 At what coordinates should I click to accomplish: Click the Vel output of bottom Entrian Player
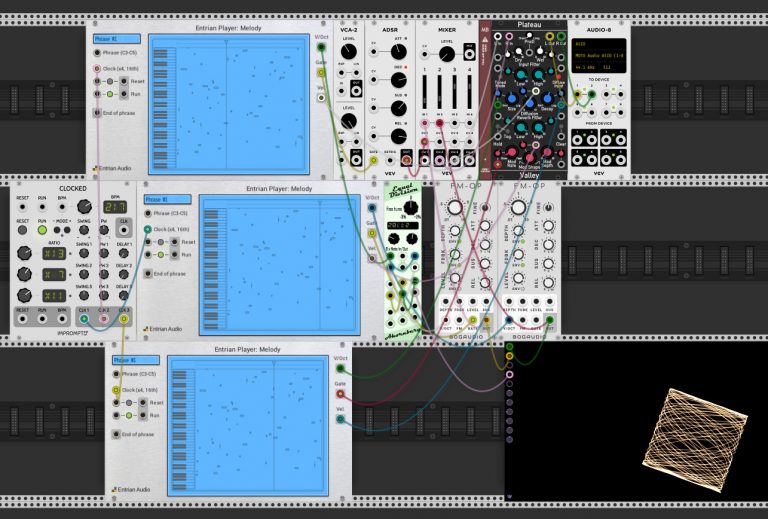340,419
